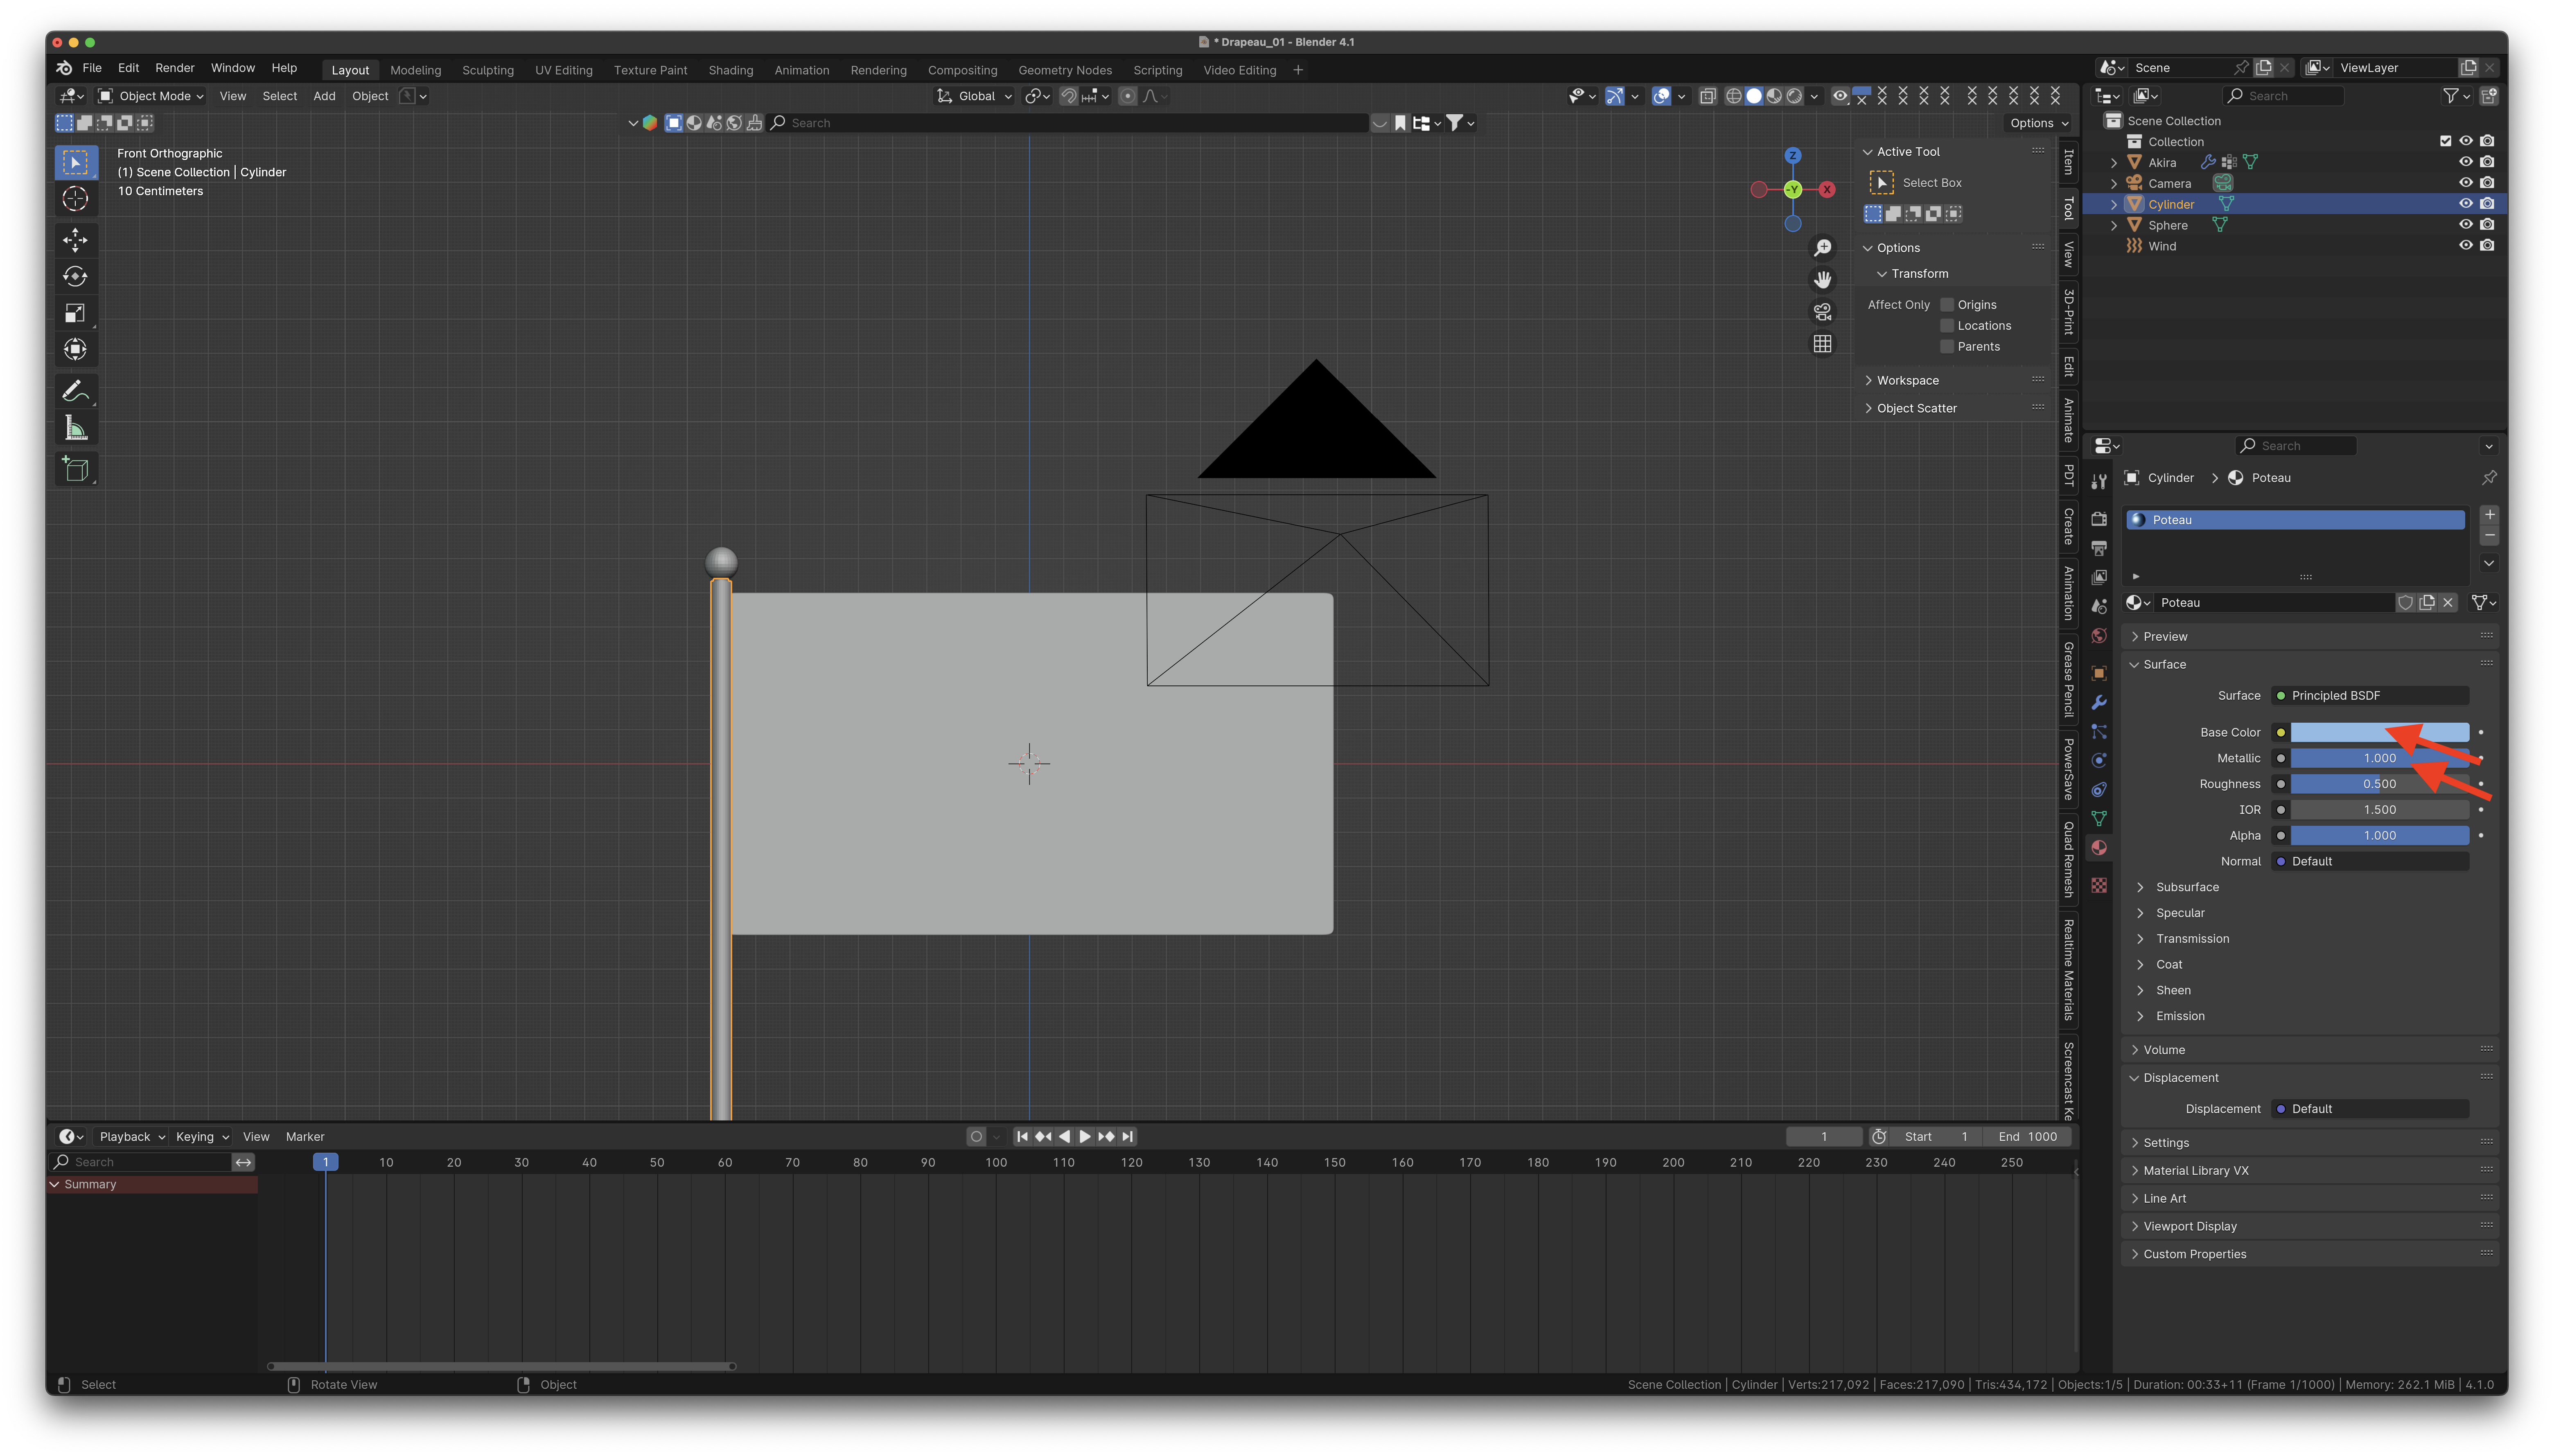The height and width of the screenshot is (1456, 2554).
Task: Expand the Akira object in outliner
Action: click(2113, 162)
